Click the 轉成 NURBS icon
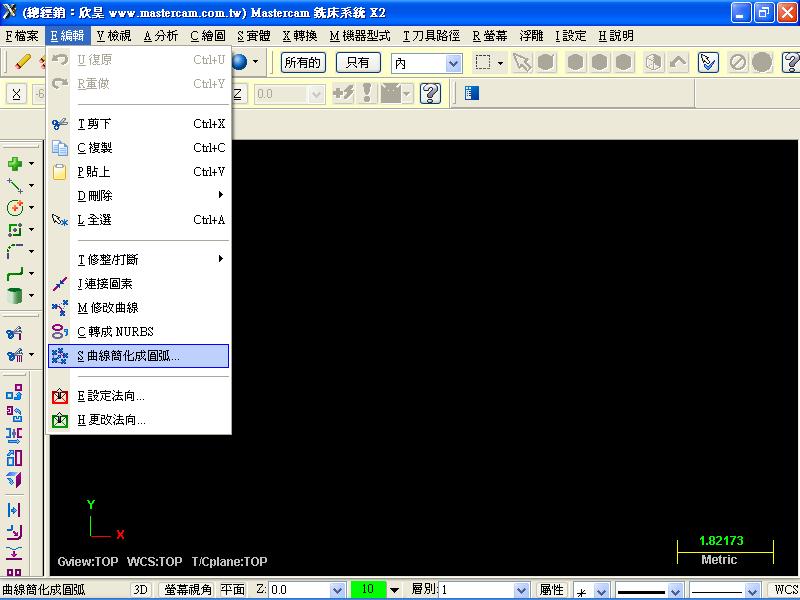This screenshot has width=800, height=600. [60, 332]
